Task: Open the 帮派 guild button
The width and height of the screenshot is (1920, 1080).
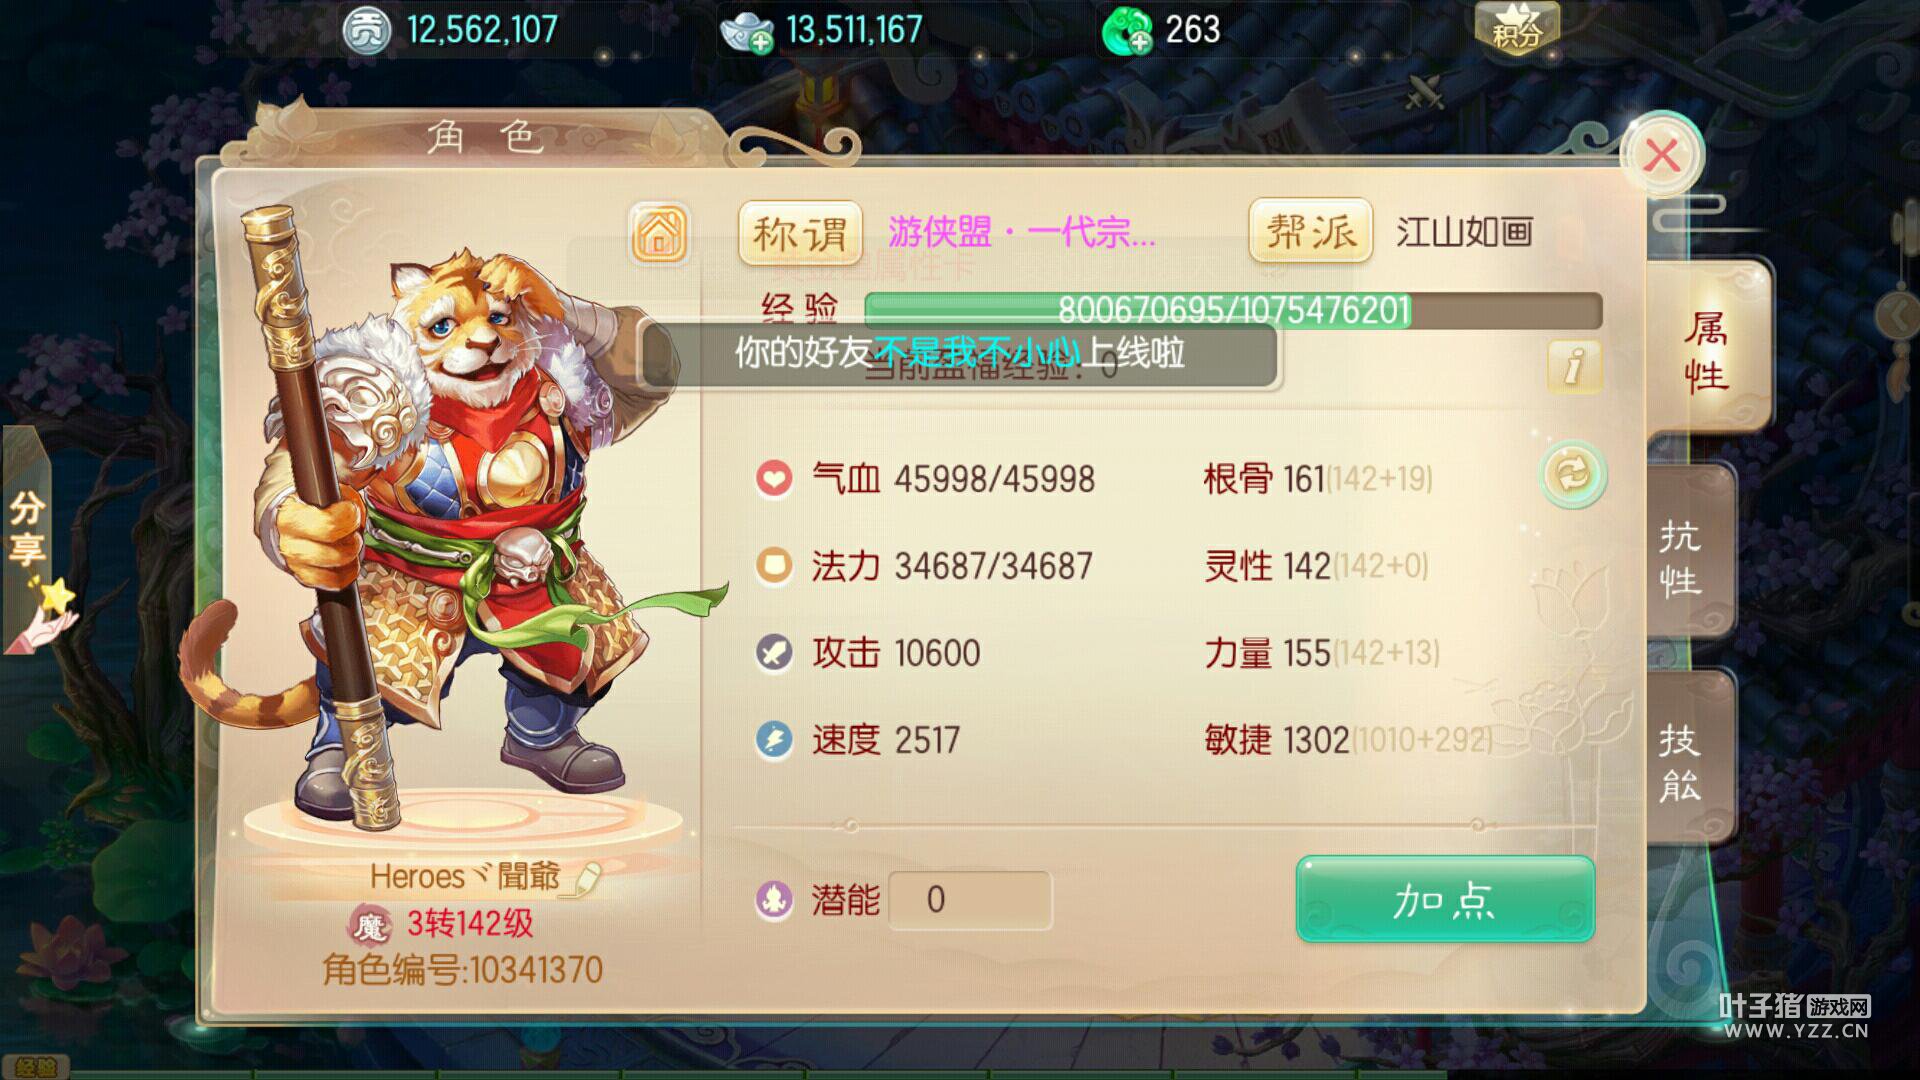Action: (1310, 232)
